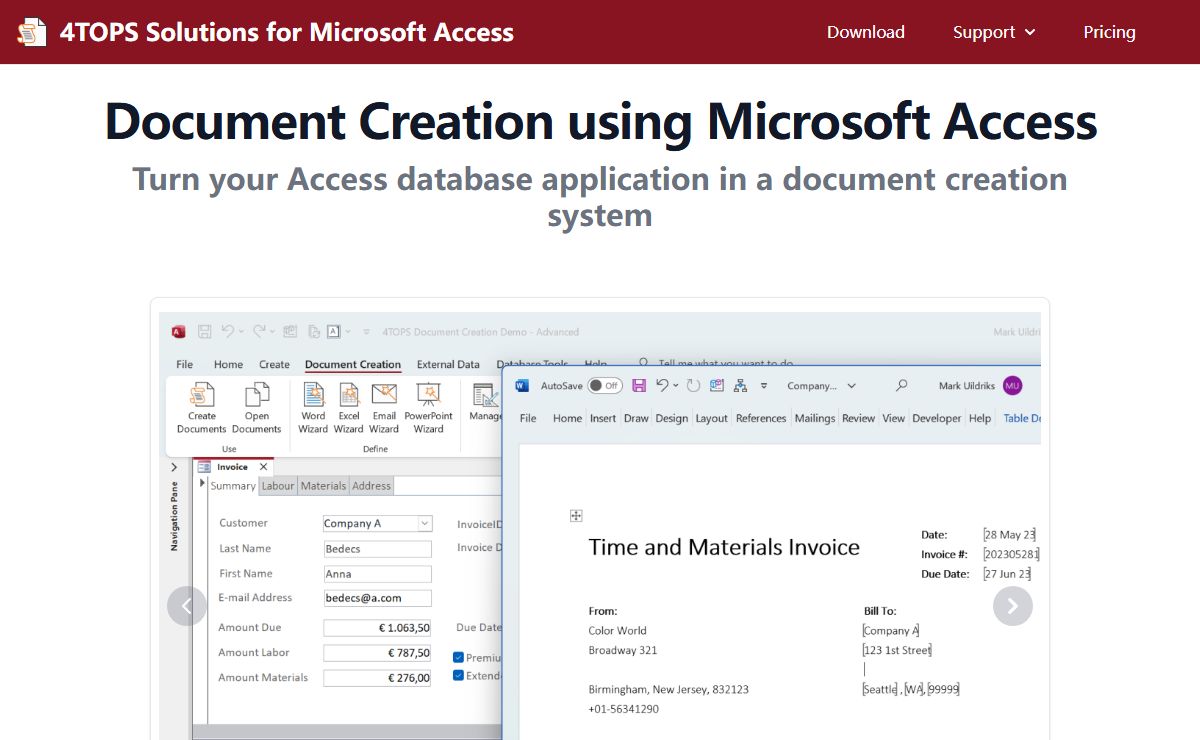The width and height of the screenshot is (1200, 740).
Task: Click the '[28 May 23]' date value
Action: tap(1009, 535)
